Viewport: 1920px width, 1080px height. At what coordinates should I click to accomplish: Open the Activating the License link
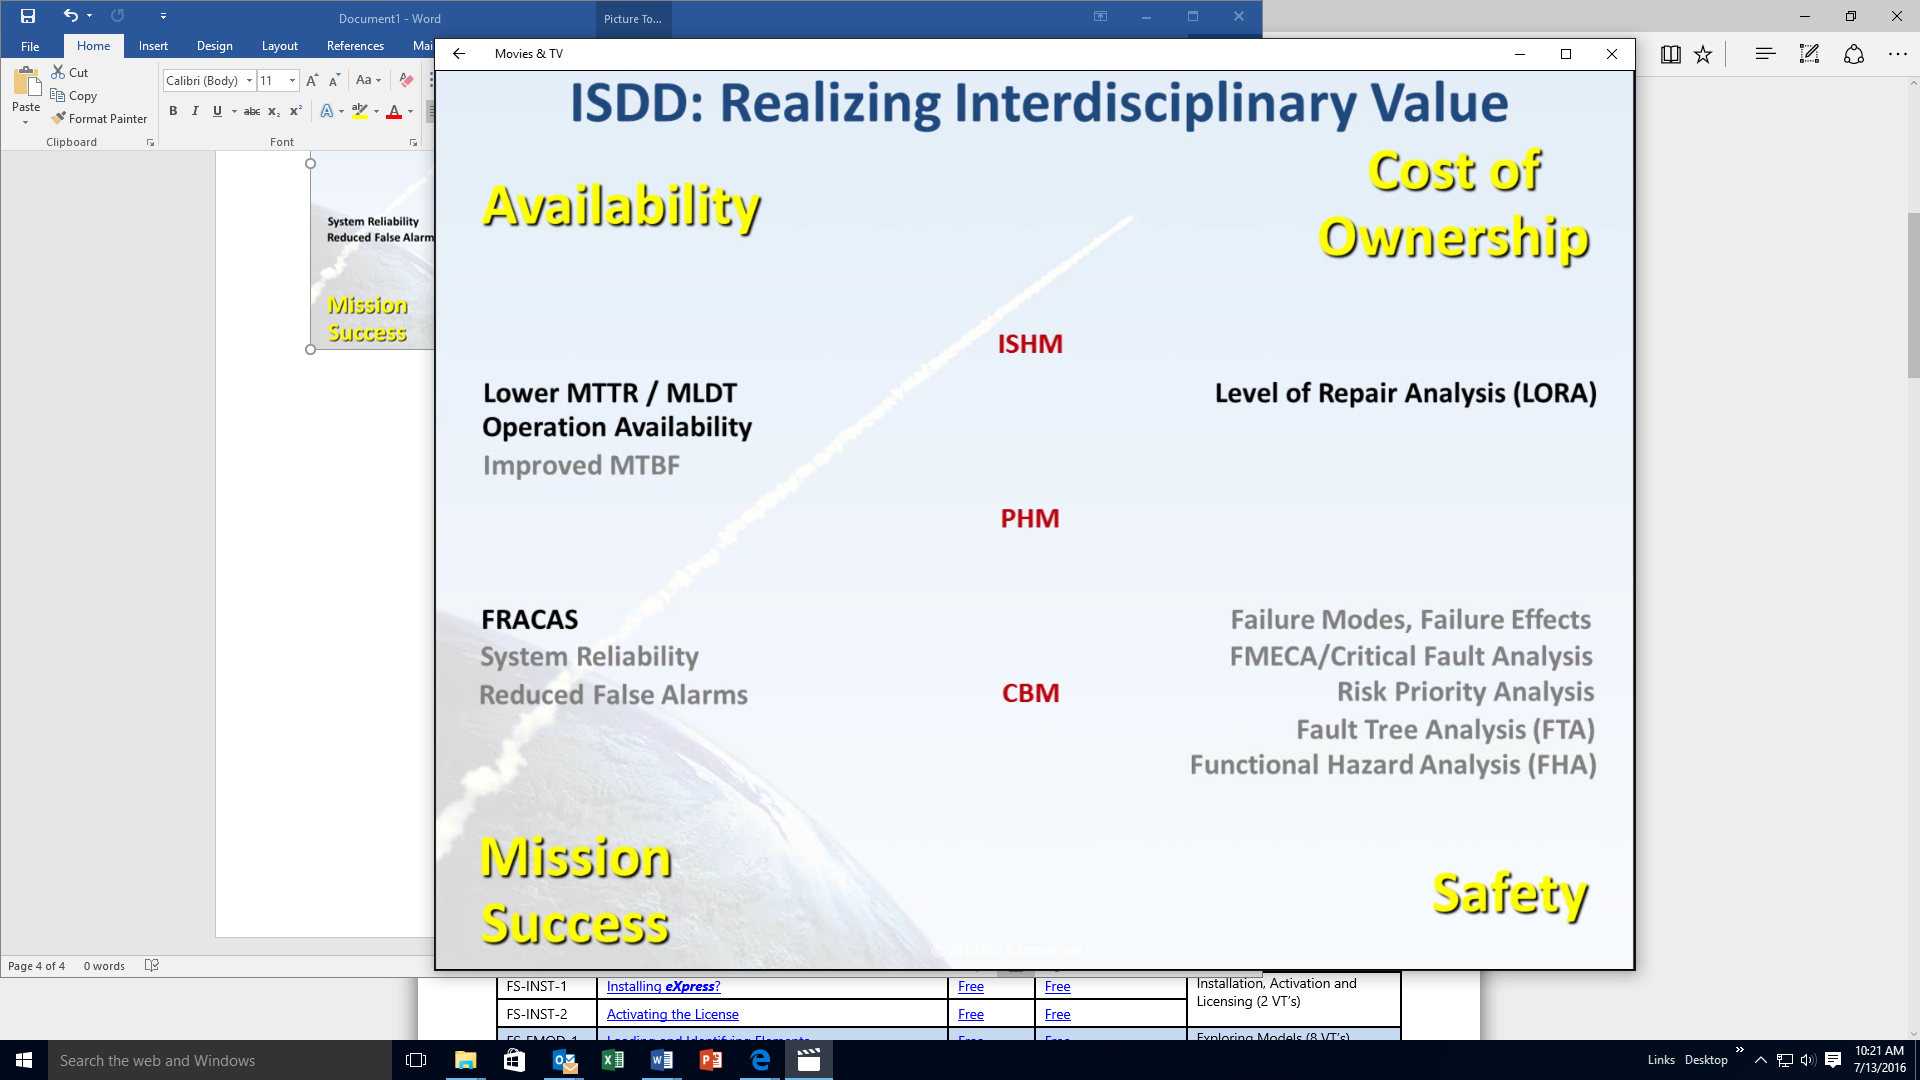click(672, 1014)
